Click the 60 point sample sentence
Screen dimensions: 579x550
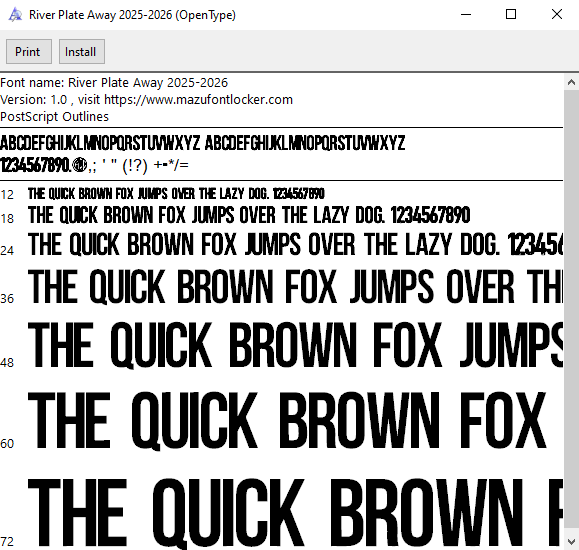pyautogui.click(x=287, y=421)
